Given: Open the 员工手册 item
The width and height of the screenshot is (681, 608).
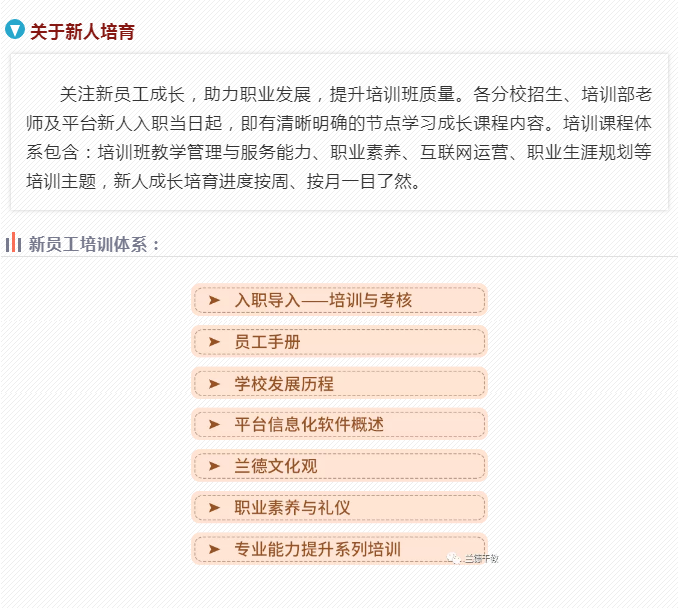Looking at the screenshot, I should [x=267, y=341].
